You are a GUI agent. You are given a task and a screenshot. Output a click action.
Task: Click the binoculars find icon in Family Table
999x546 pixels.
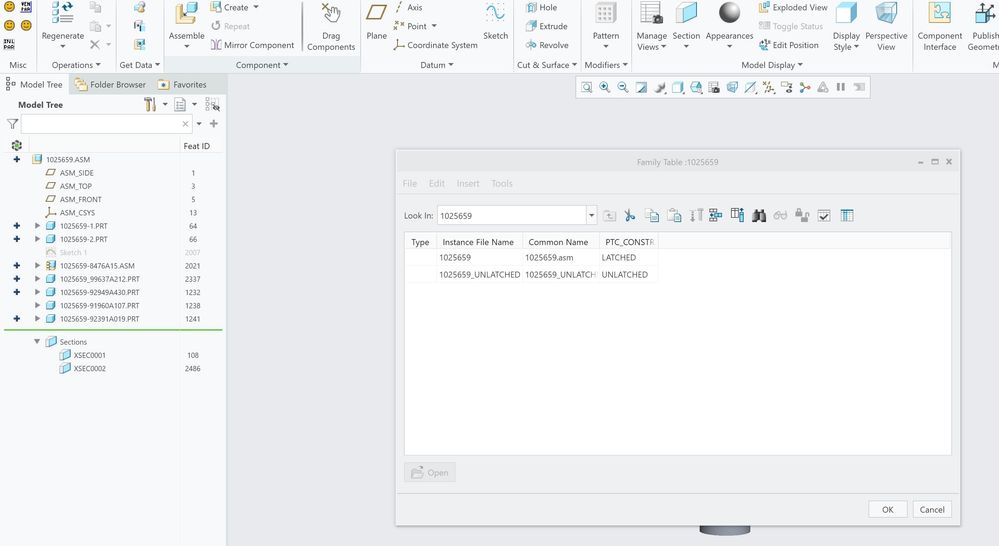(x=759, y=215)
